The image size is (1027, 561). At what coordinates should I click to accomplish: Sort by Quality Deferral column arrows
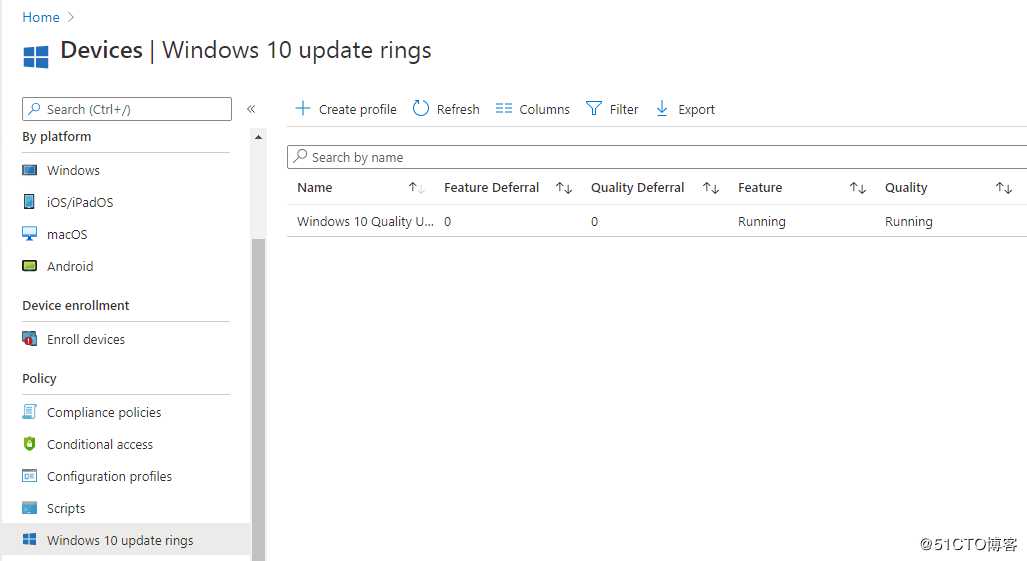[x=711, y=188]
